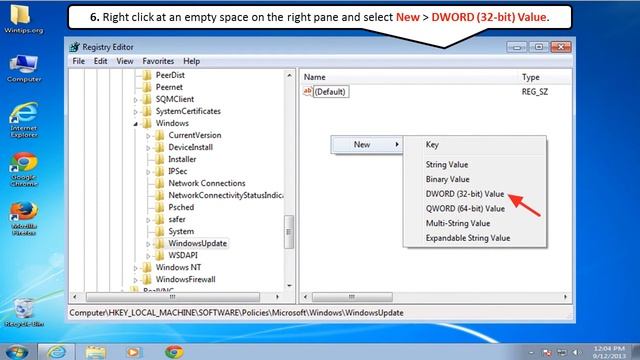
Task: Launch Mozilla Firefox from desktop icon
Action: point(24,218)
